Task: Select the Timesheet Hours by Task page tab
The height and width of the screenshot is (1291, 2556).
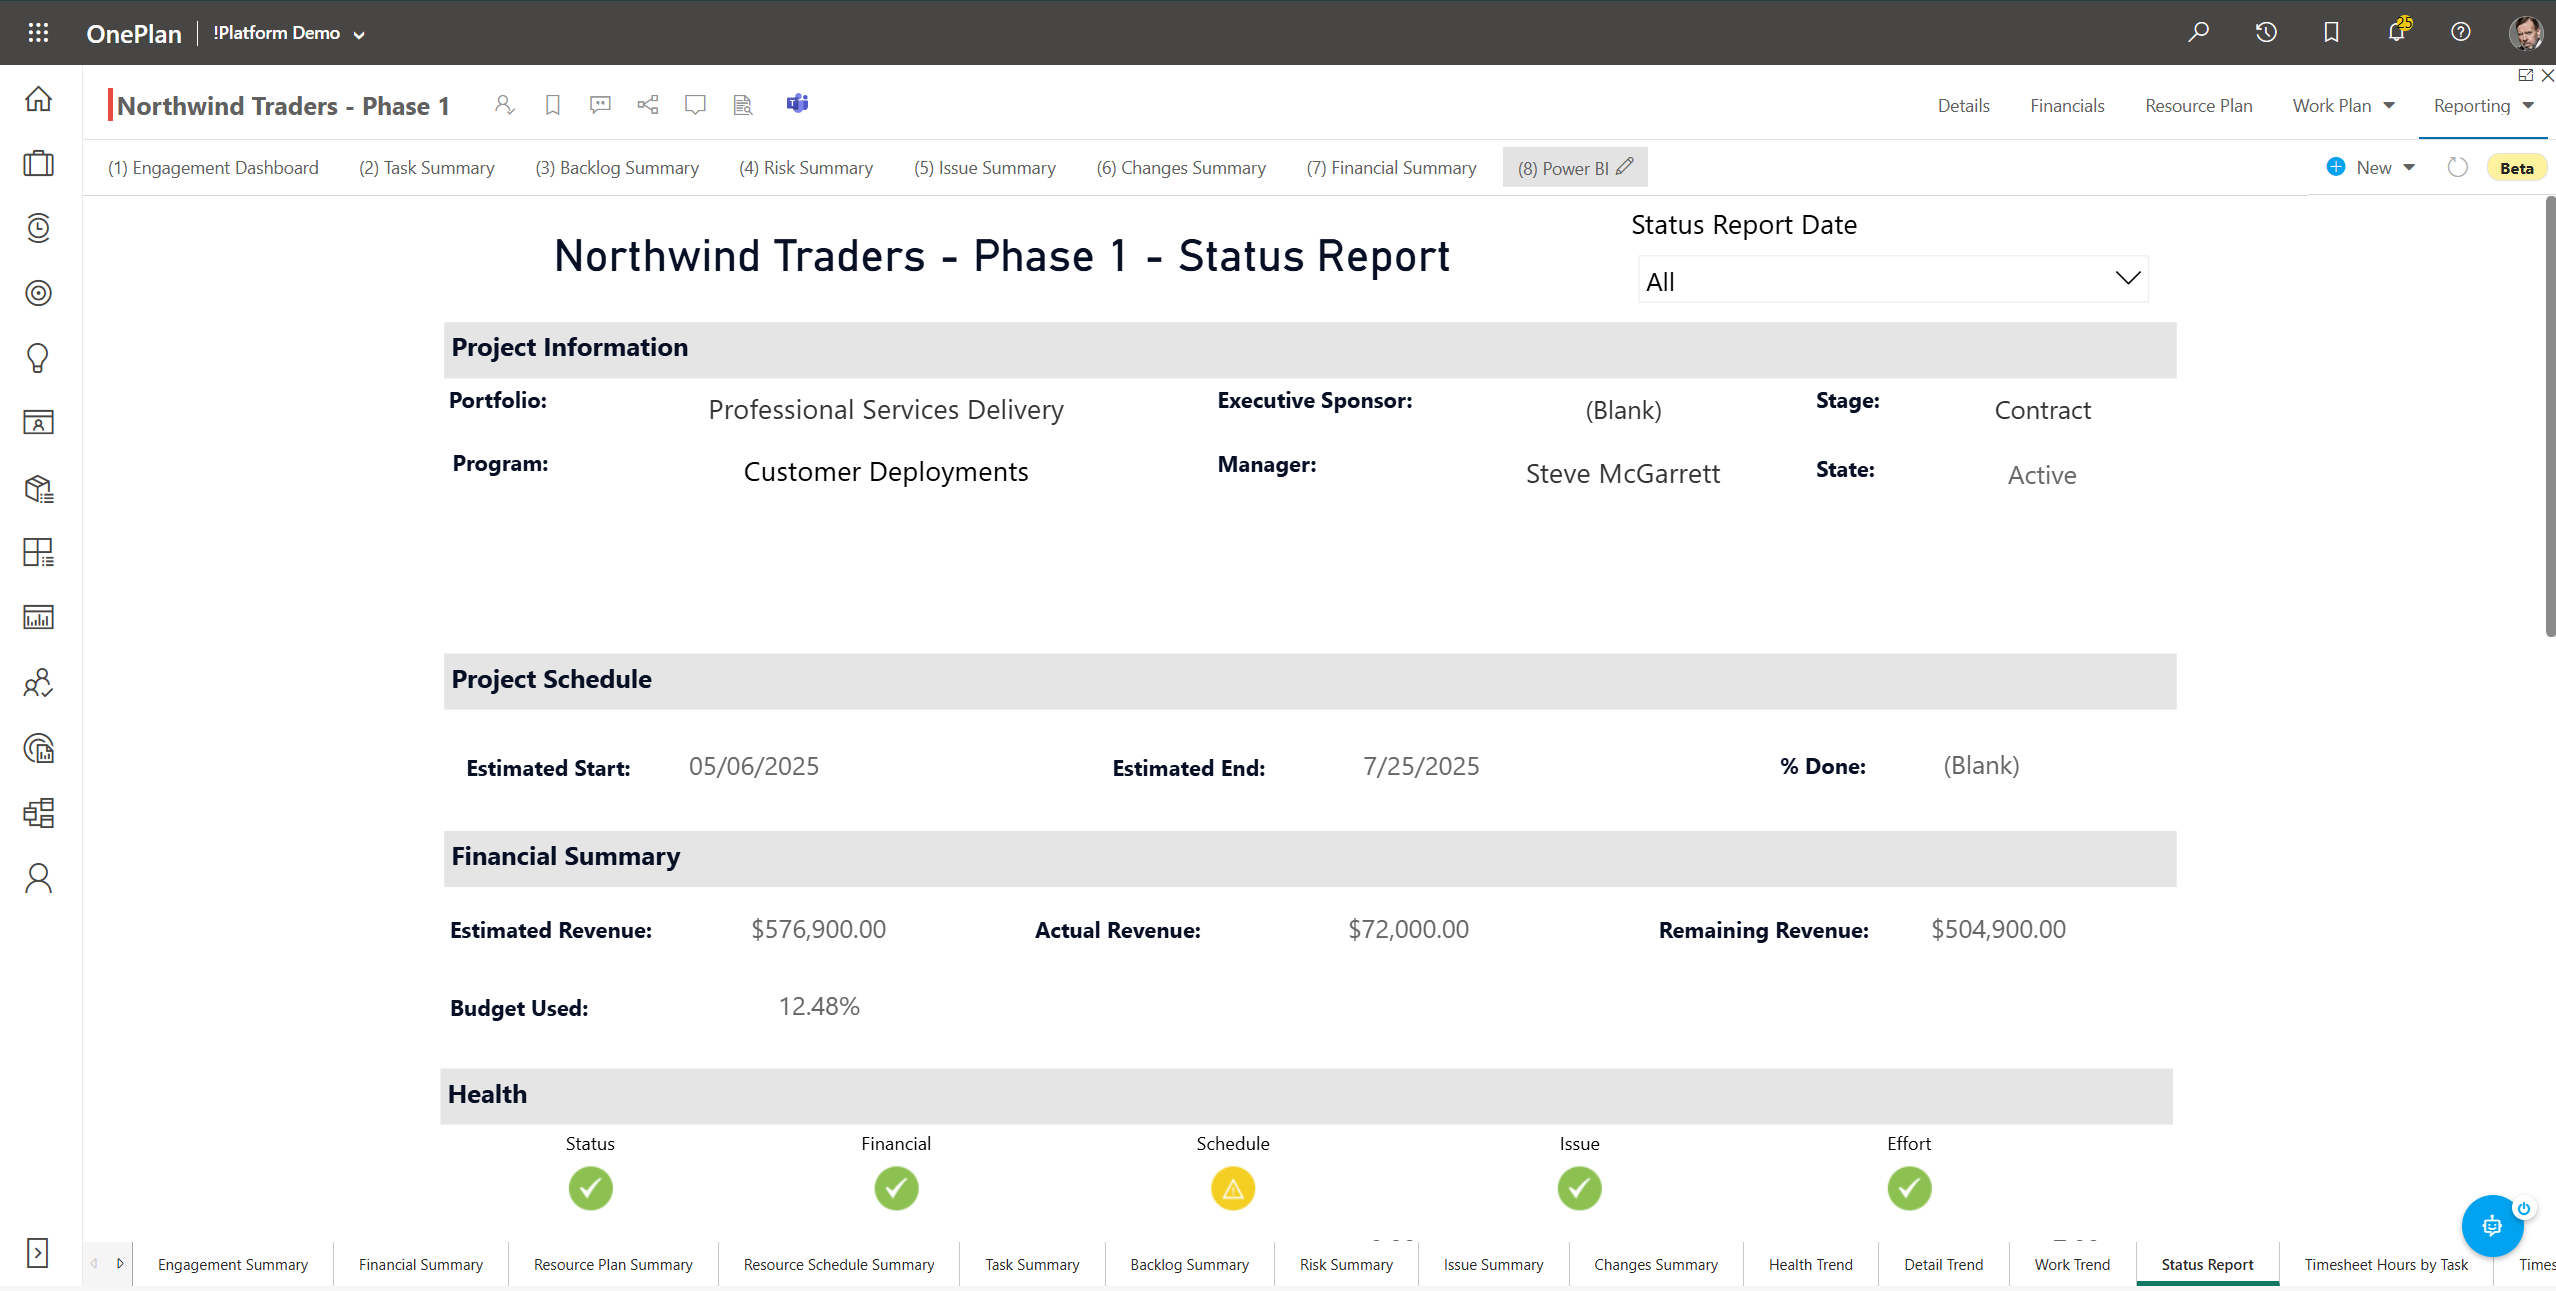Action: pos(2386,1264)
